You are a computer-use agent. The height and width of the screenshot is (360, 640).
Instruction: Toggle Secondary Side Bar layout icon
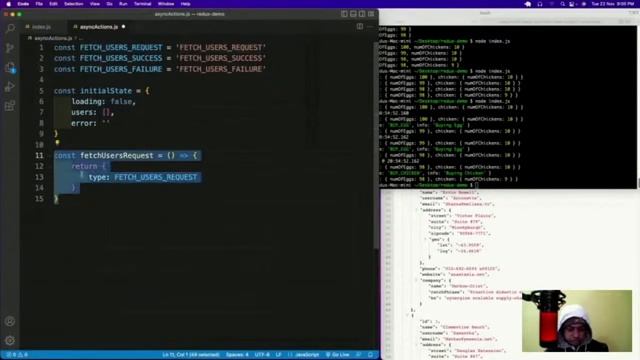tap(362, 14)
